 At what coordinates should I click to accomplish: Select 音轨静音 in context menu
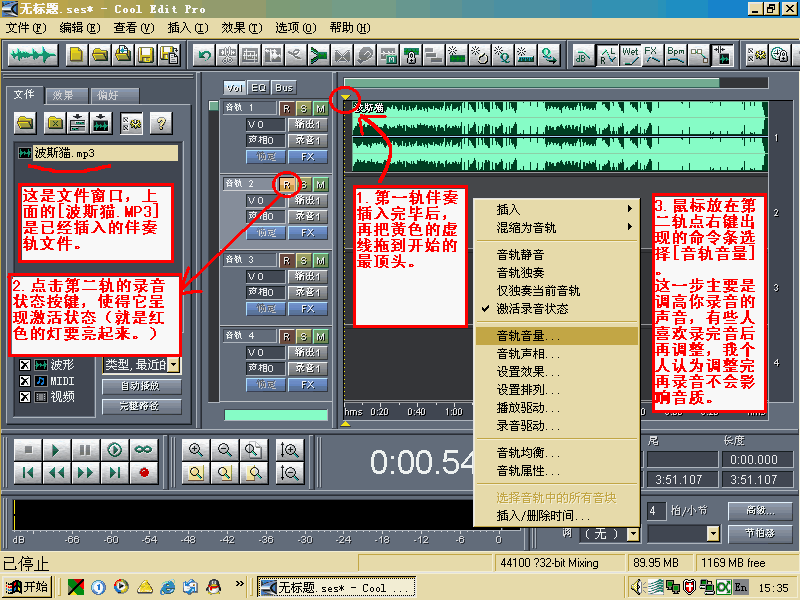[x=557, y=255]
